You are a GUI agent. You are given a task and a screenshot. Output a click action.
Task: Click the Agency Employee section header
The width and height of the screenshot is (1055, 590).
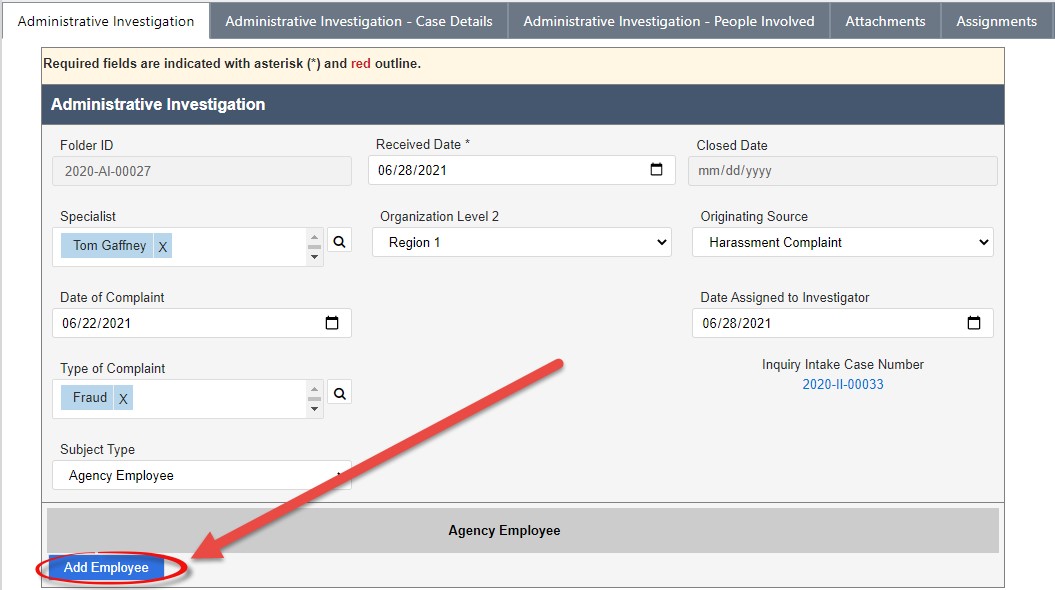pyautogui.click(x=523, y=530)
